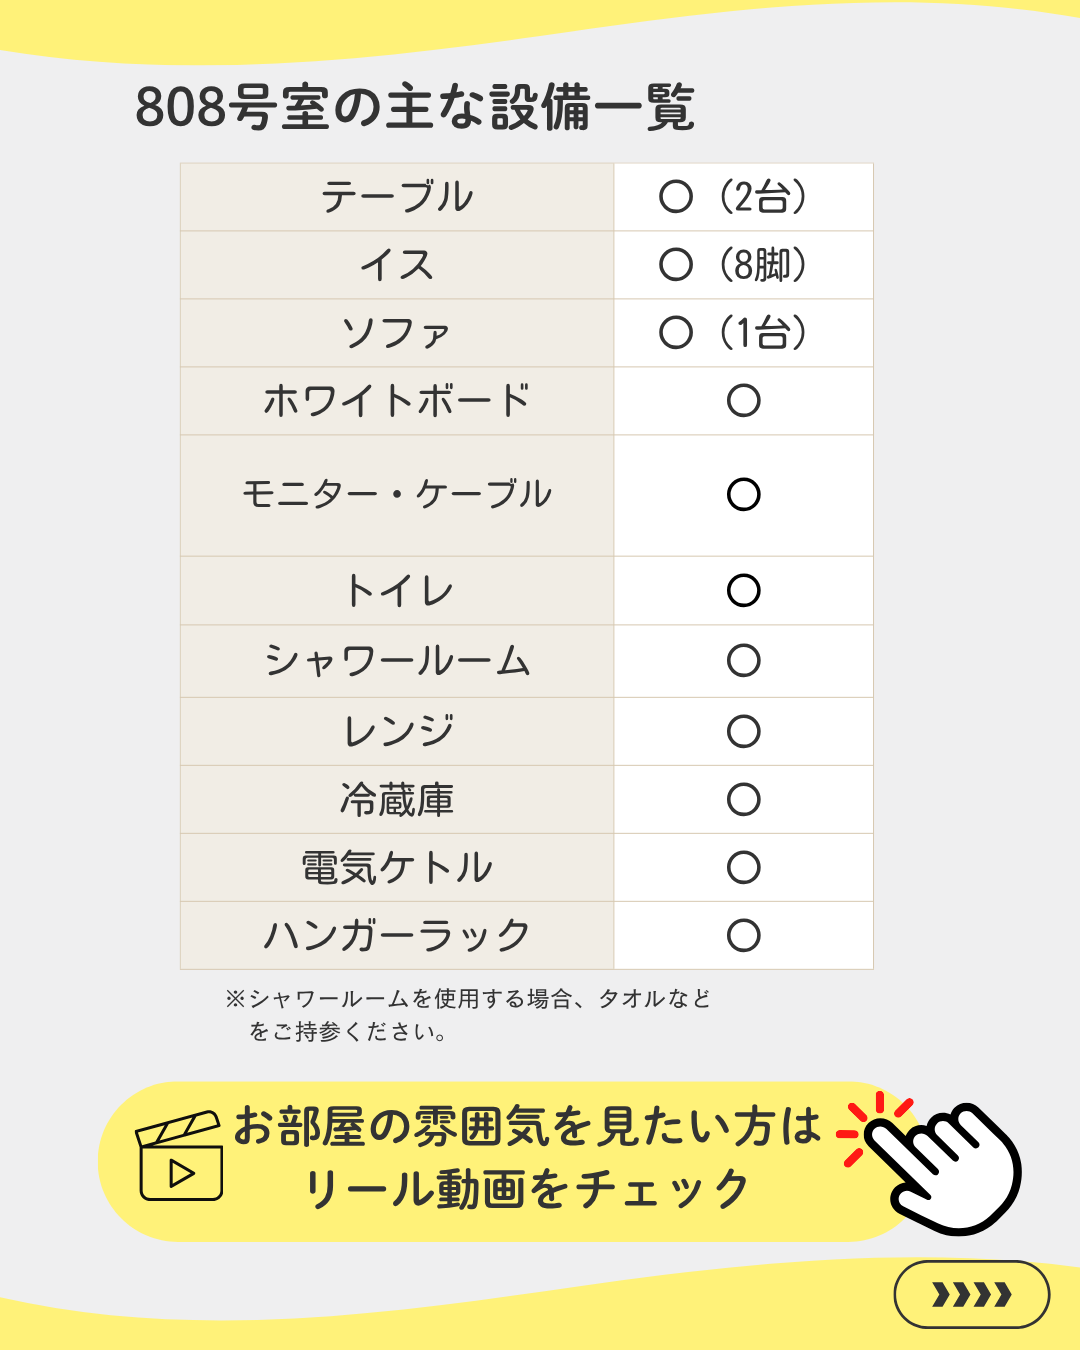Click the circle mark for 電気ケトル
Screen dimensions: 1080x1350
[x=743, y=867]
